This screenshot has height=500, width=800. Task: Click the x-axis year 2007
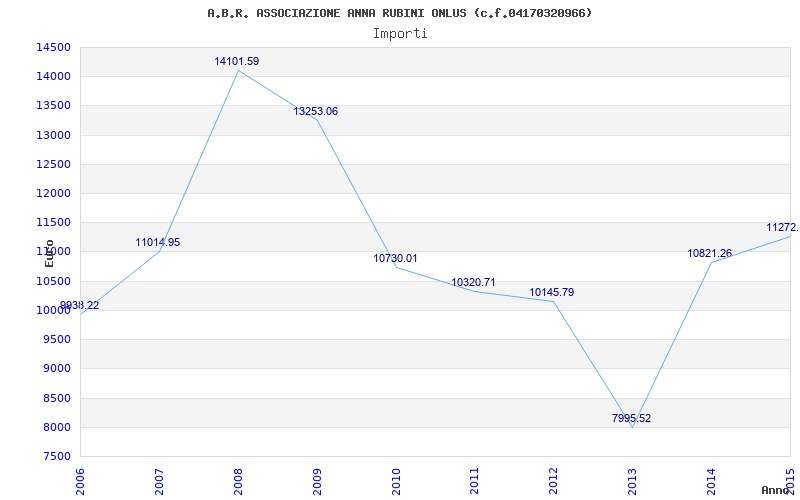pos(159,481)
